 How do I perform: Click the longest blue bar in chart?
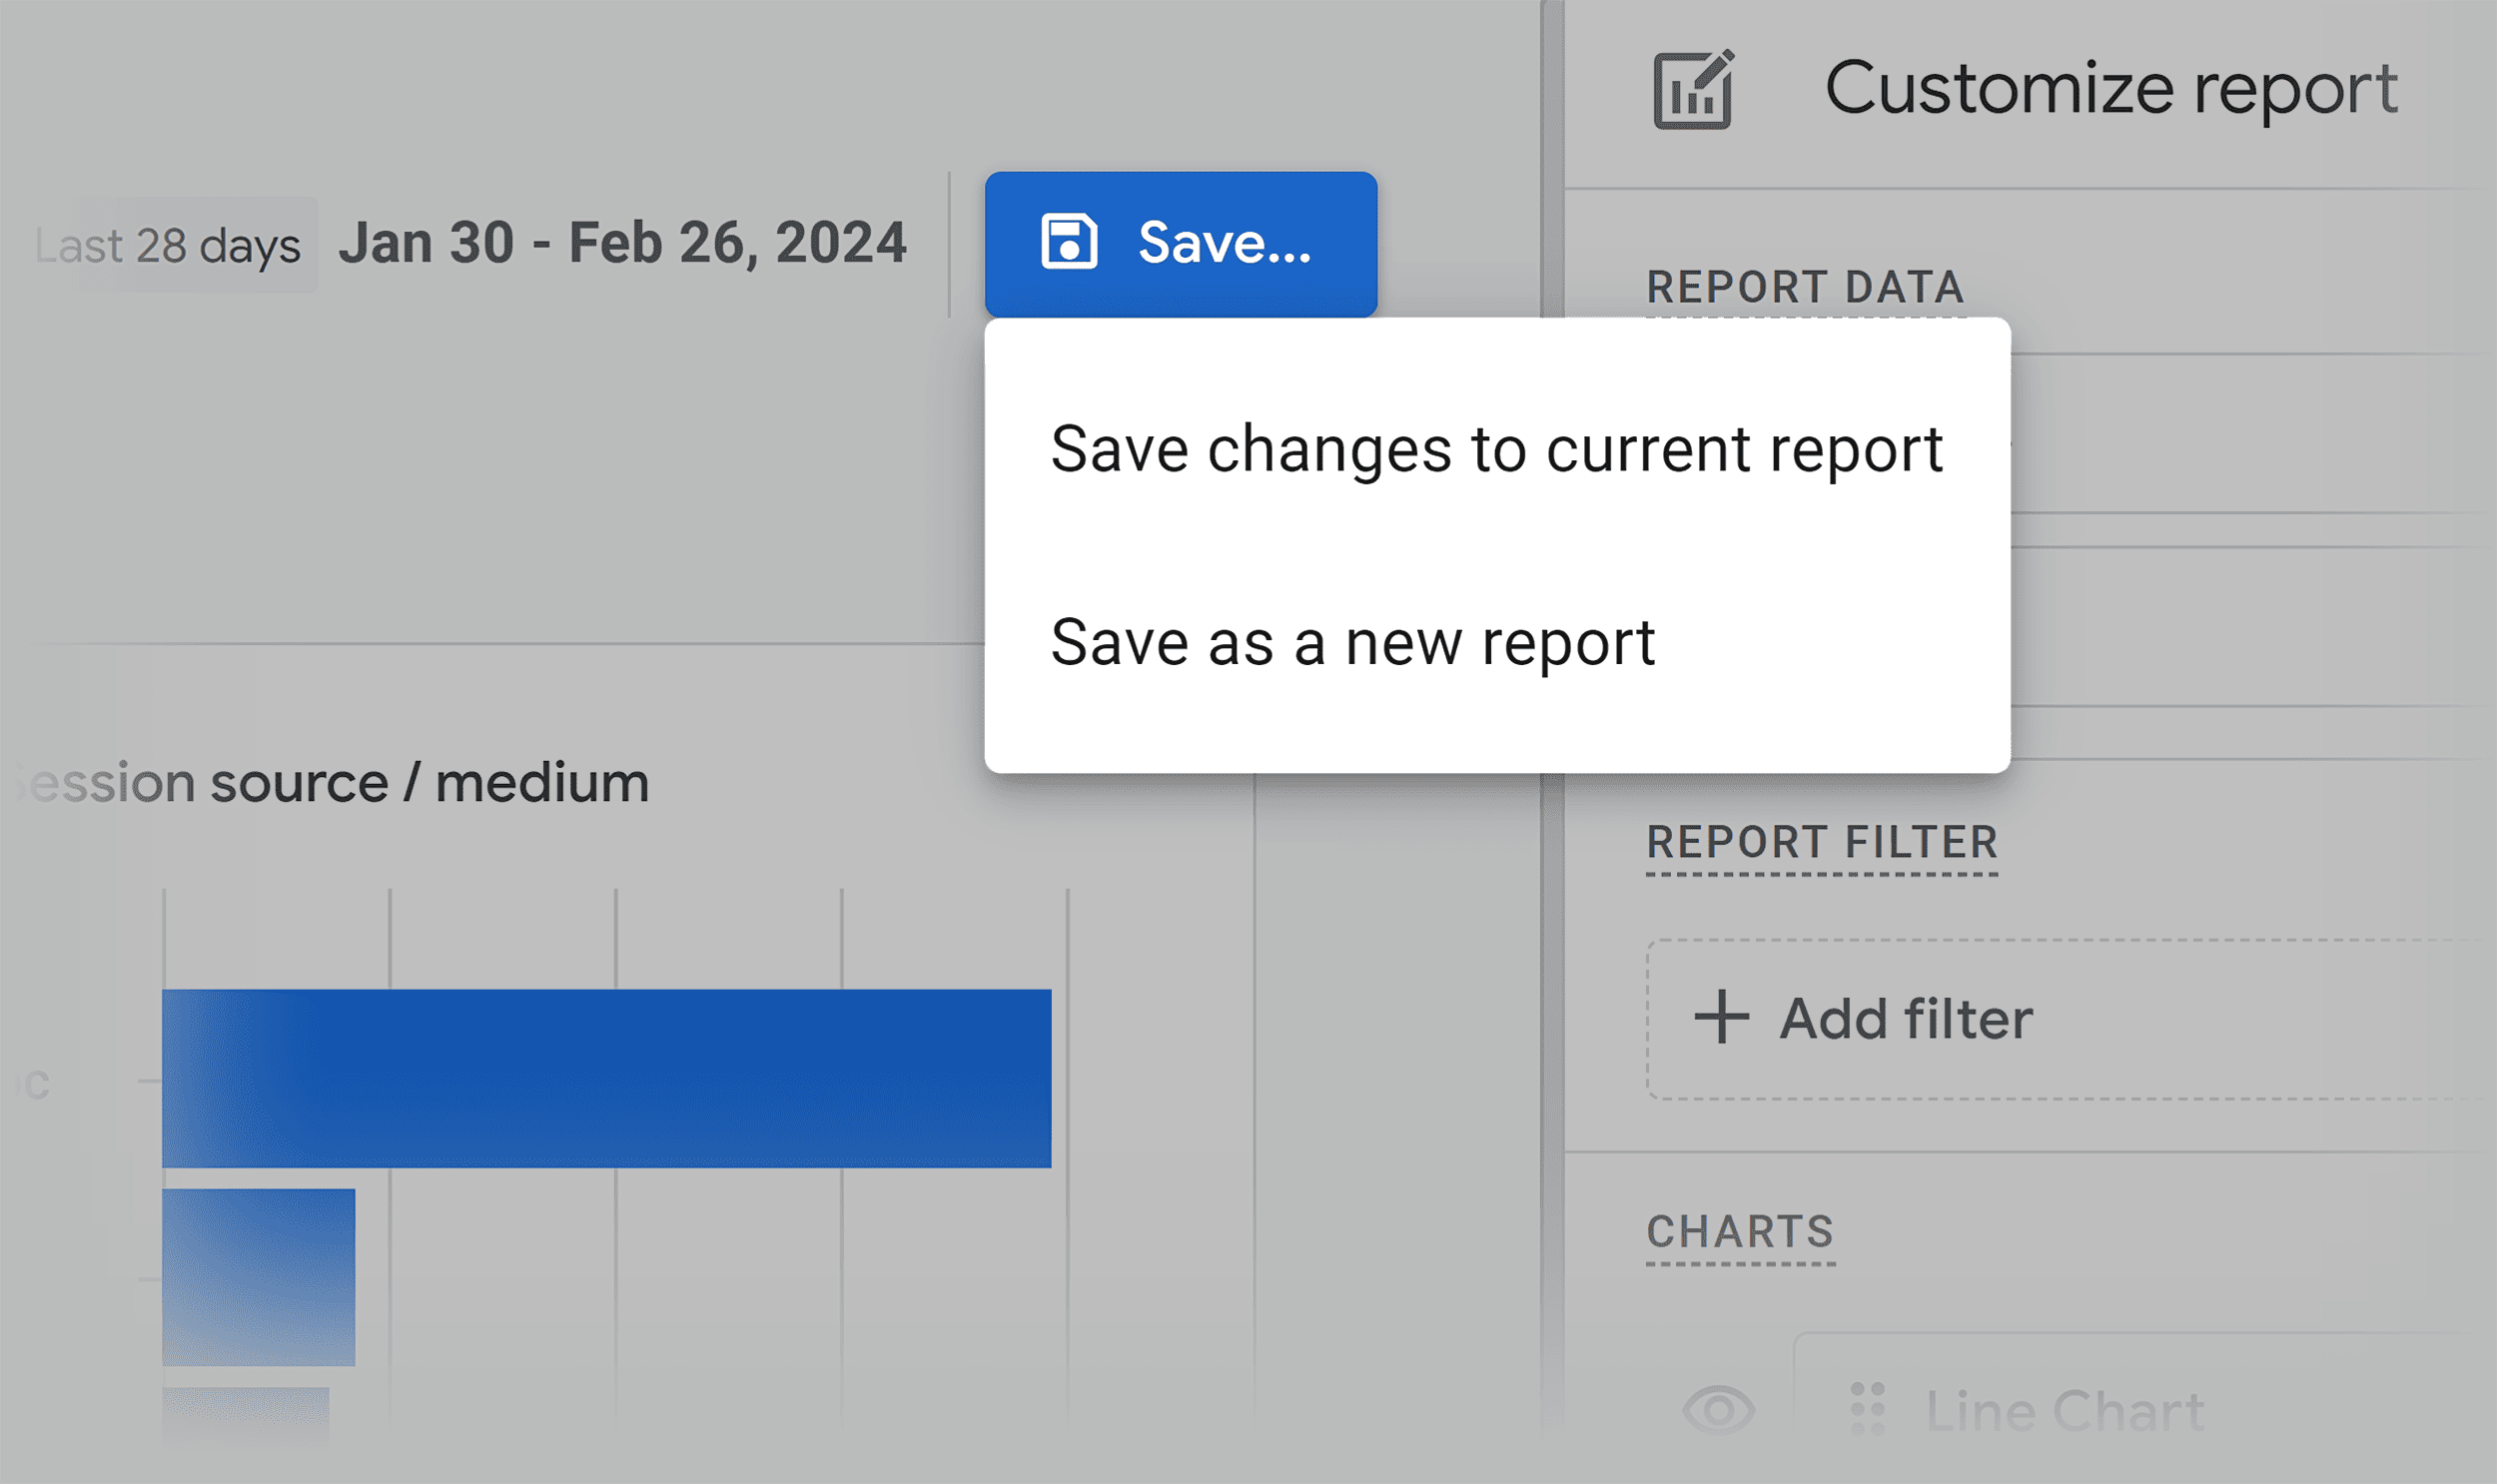(x=606, y=1078)
